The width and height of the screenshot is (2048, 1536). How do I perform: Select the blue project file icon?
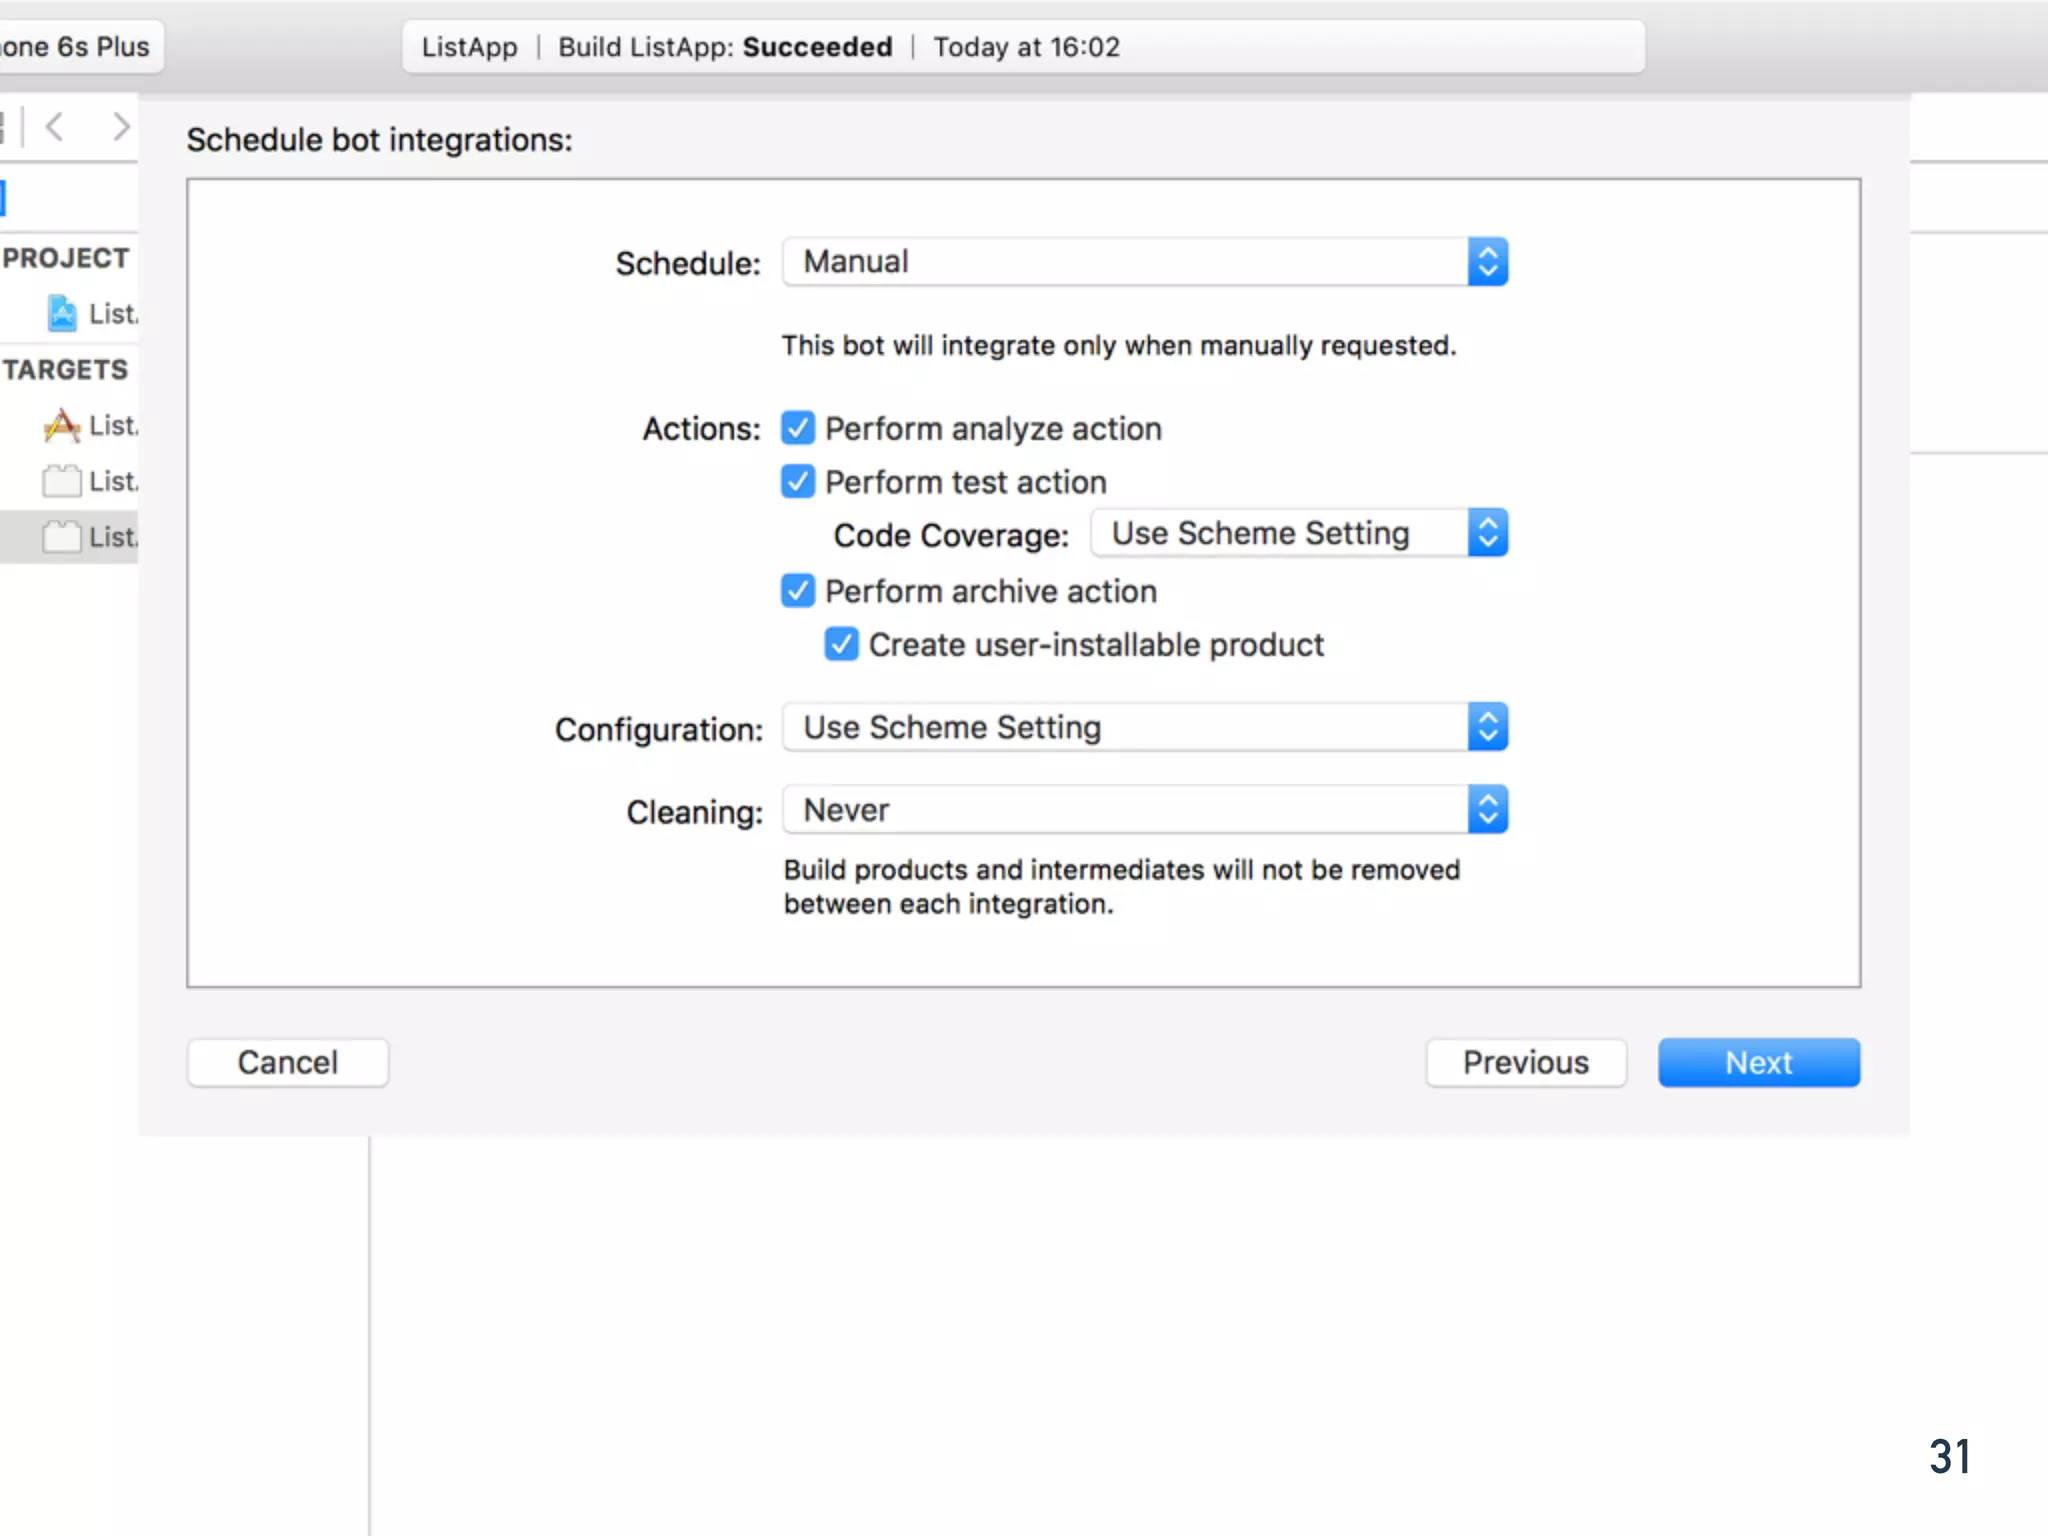point(62,314)
